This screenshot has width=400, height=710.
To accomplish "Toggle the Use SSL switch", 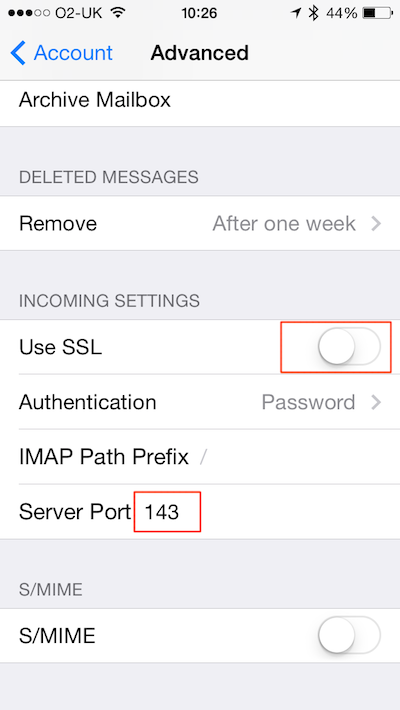I will (x=349, y=347).
